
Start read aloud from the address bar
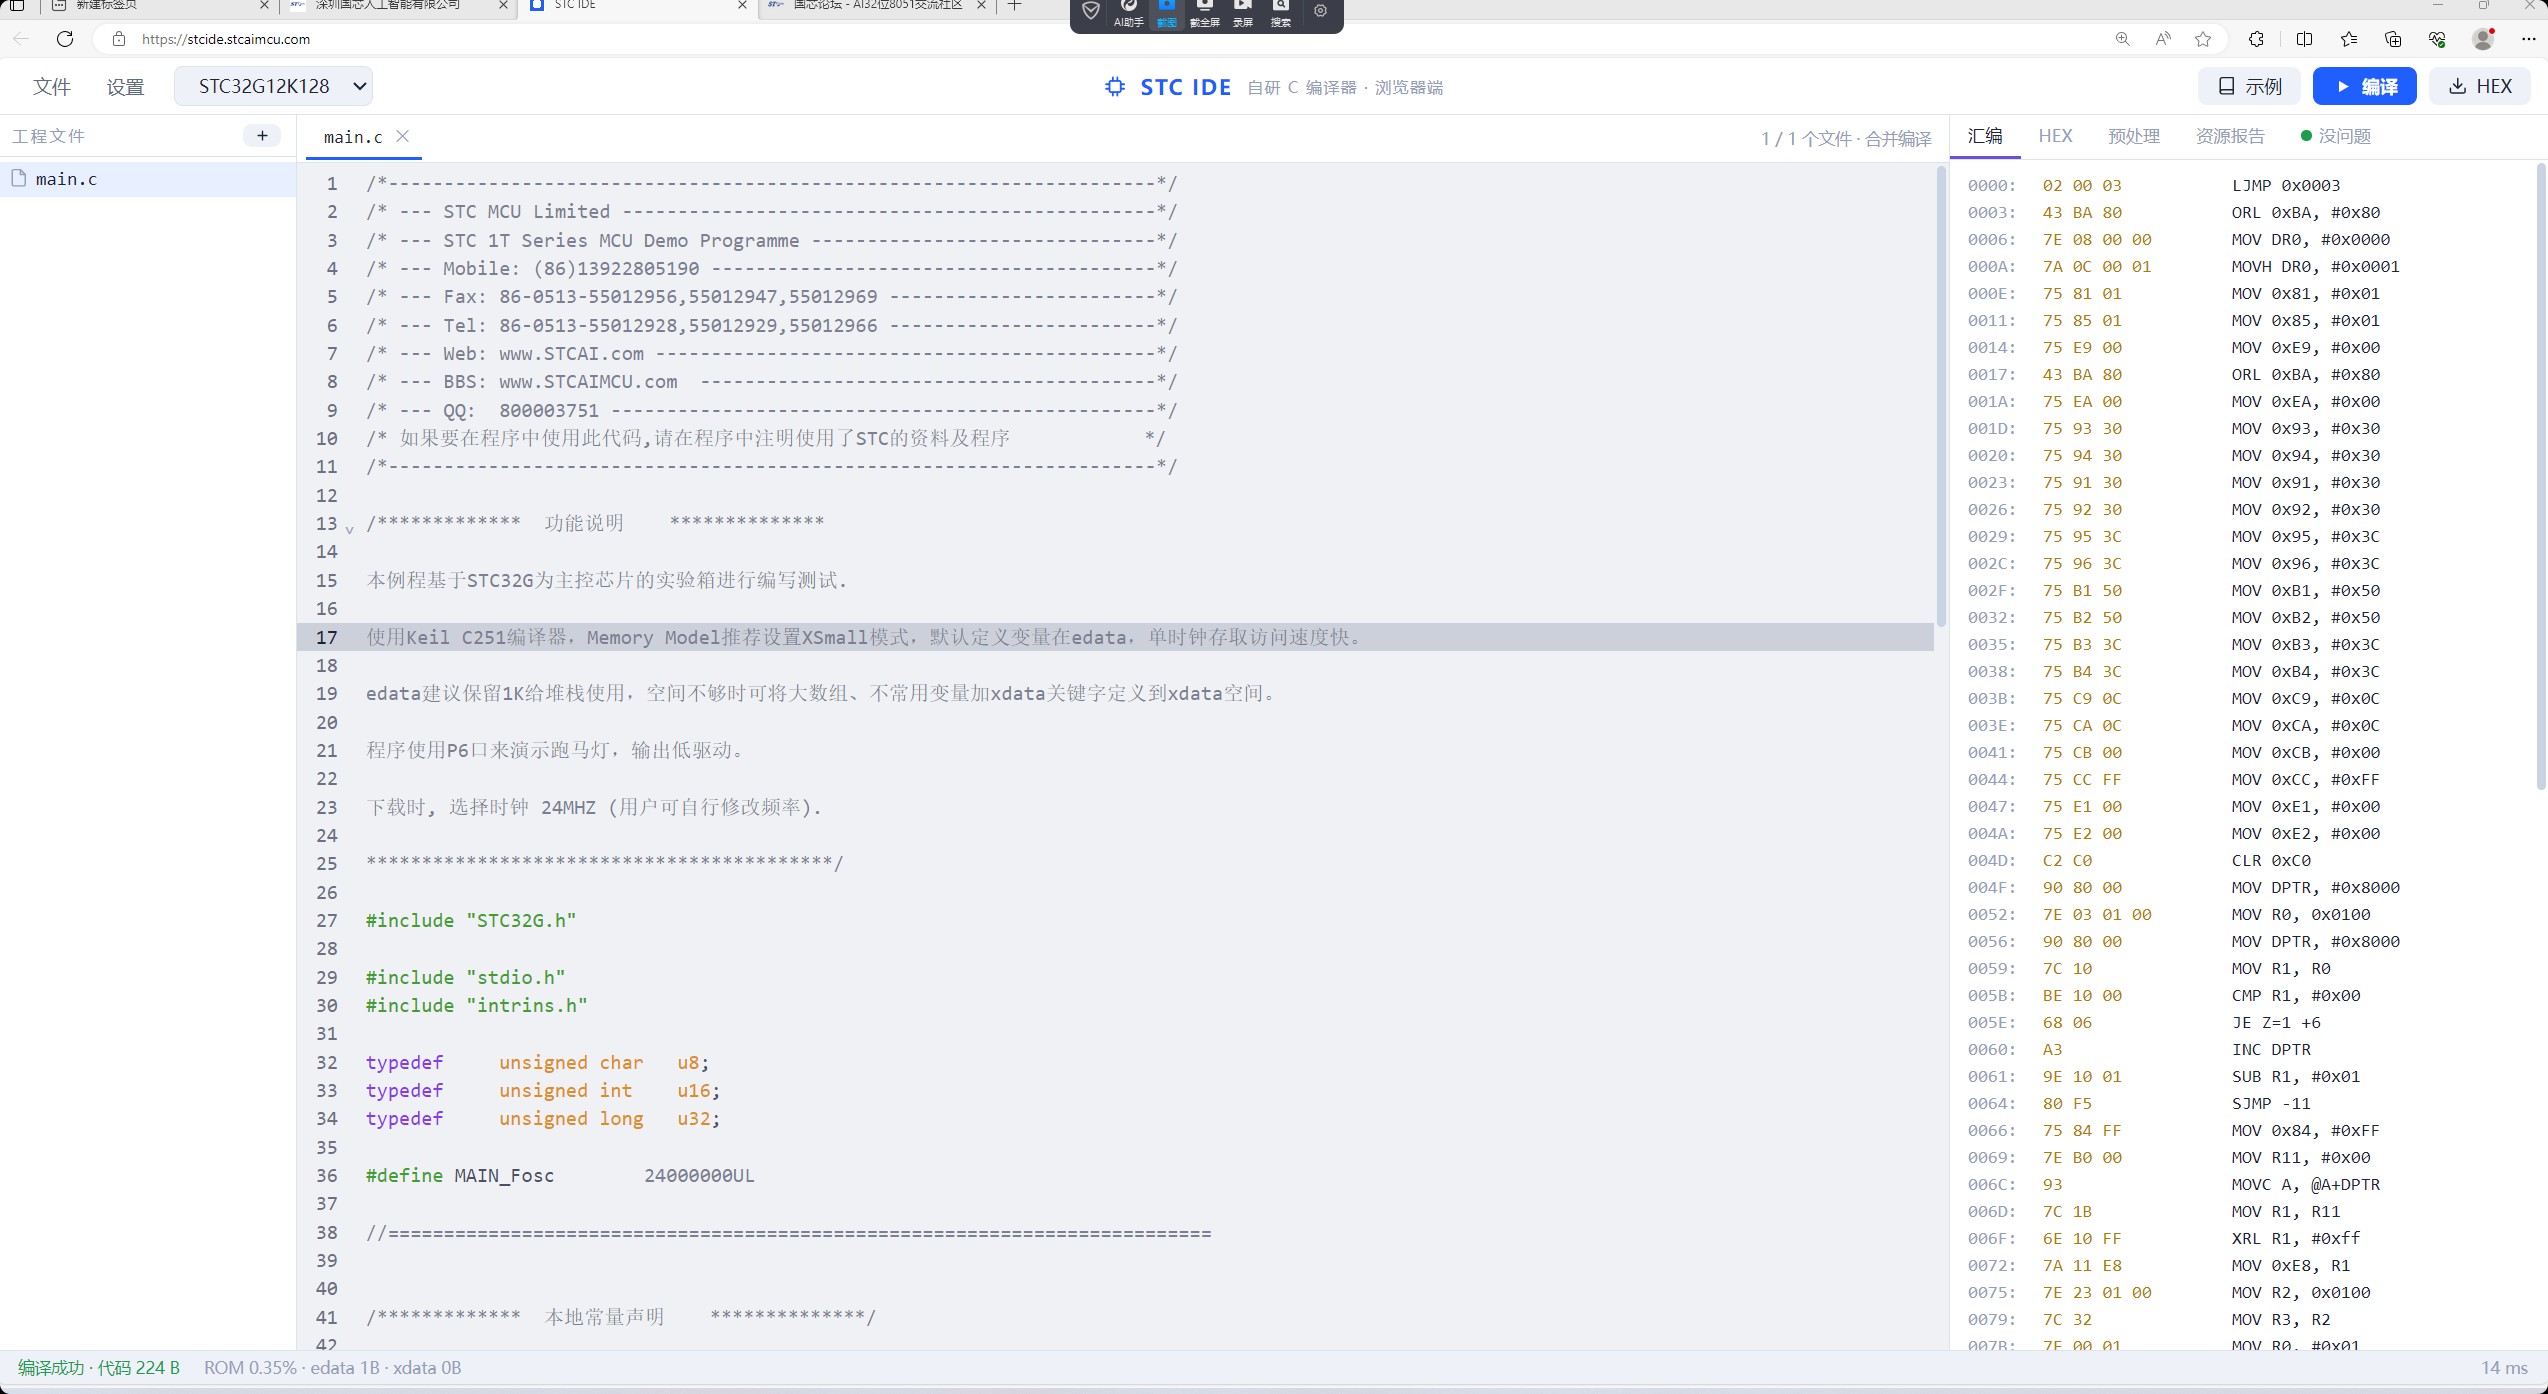(x=2163, y=39)
